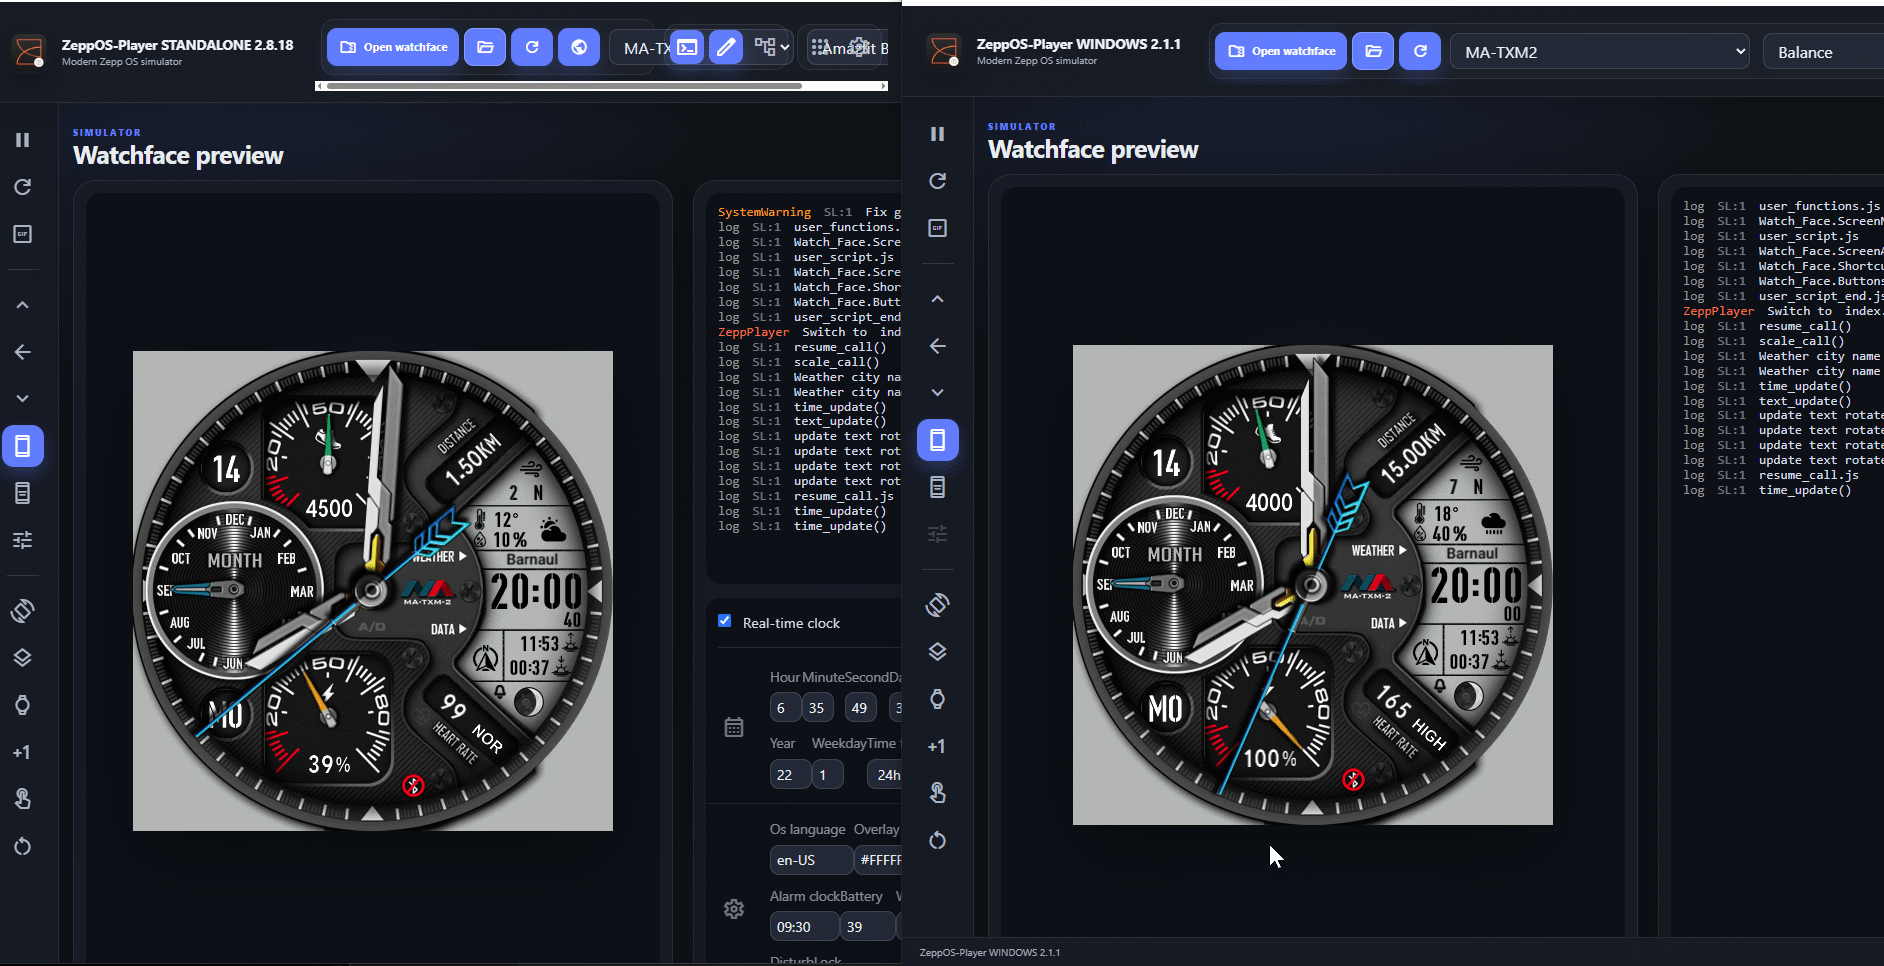Click the watch icon in WINDOWS 2.1.1 sidebar
Screen dimensions: 1884x966
click(x=937, y=699)
